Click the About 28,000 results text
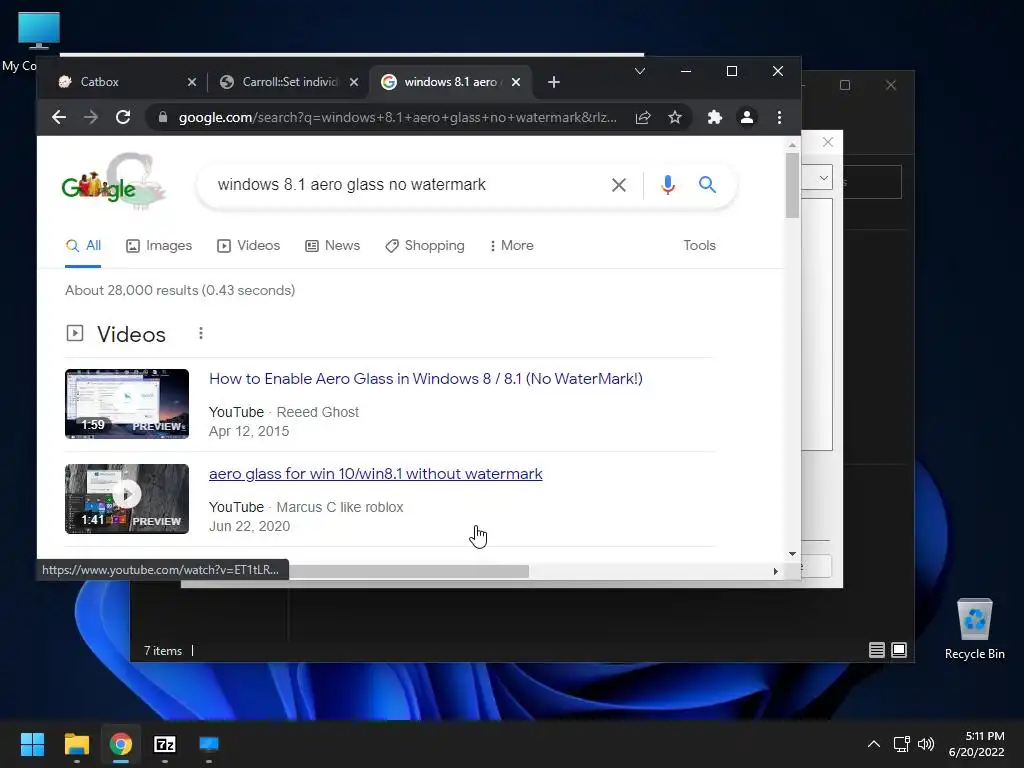This screenshot has height=768, width=1024. [x=180, y=290]
